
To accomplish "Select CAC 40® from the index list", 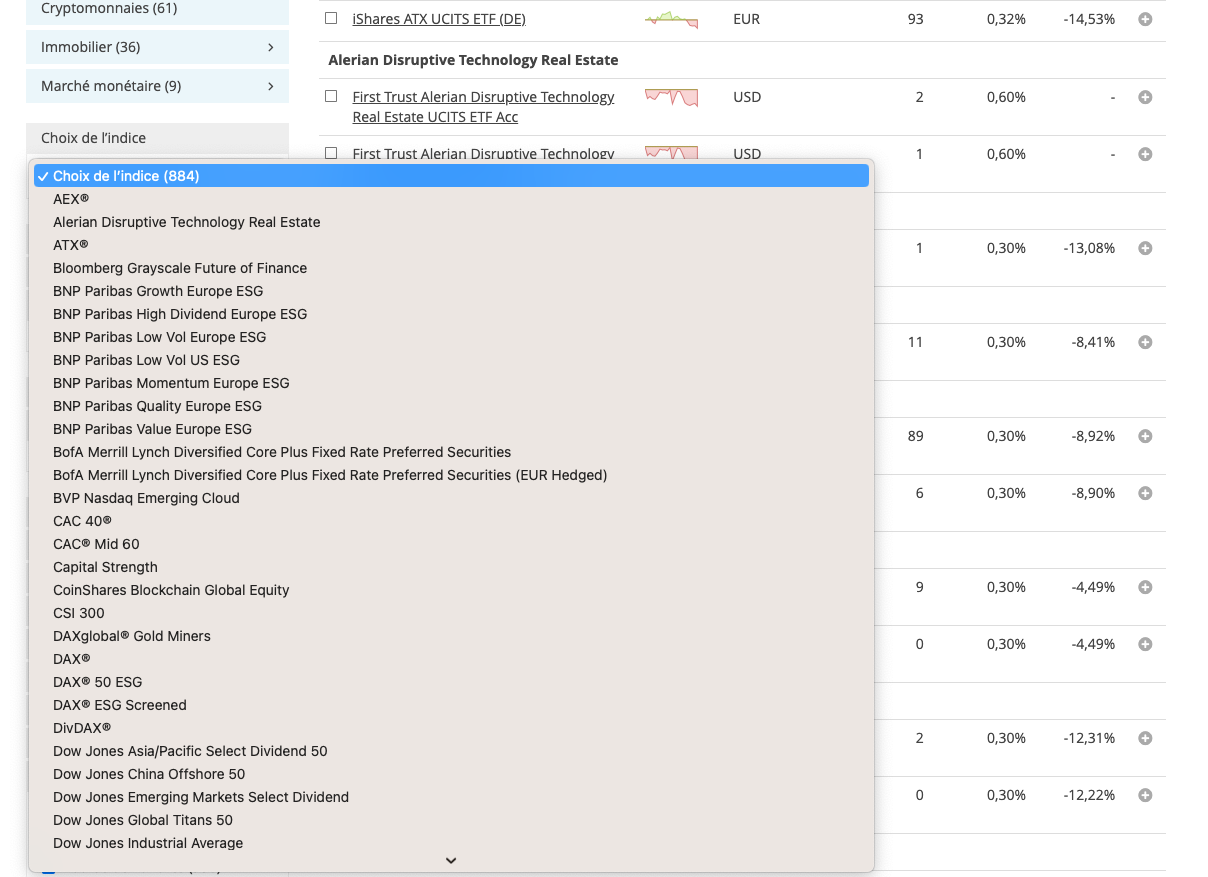I will [x=82, y=521].
